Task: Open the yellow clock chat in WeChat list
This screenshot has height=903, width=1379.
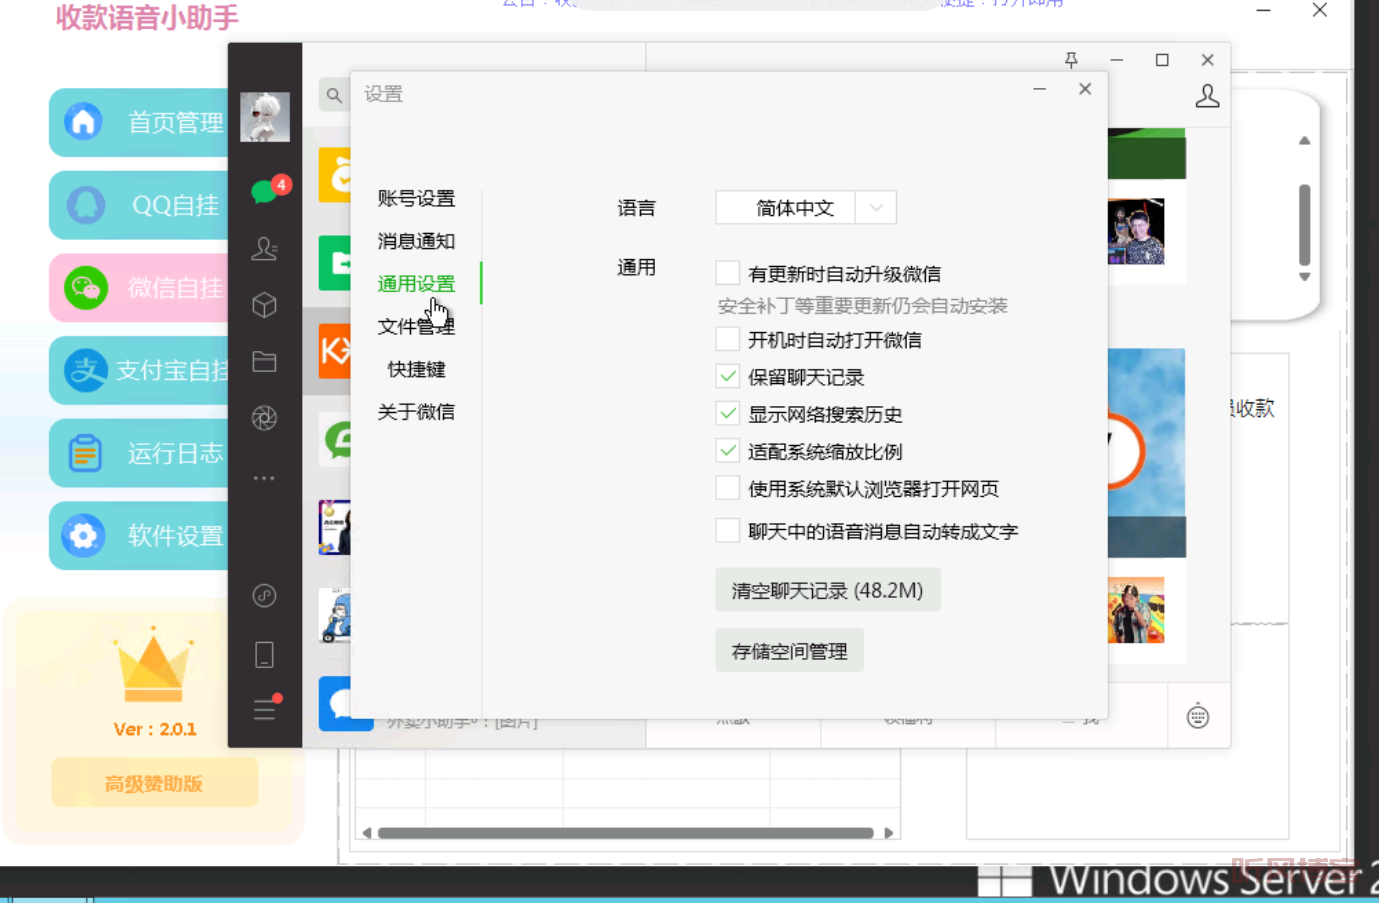Action: (x=335, y=176)
